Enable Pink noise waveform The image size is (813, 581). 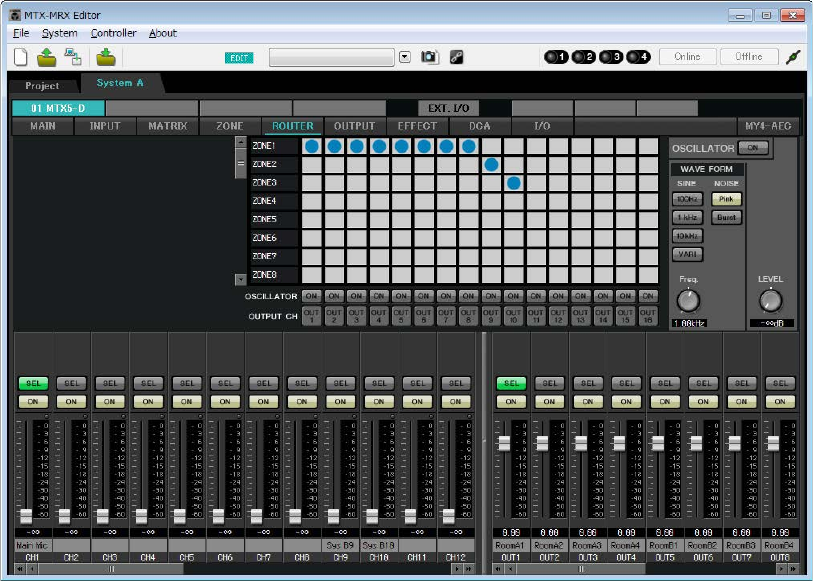[725, 199]
